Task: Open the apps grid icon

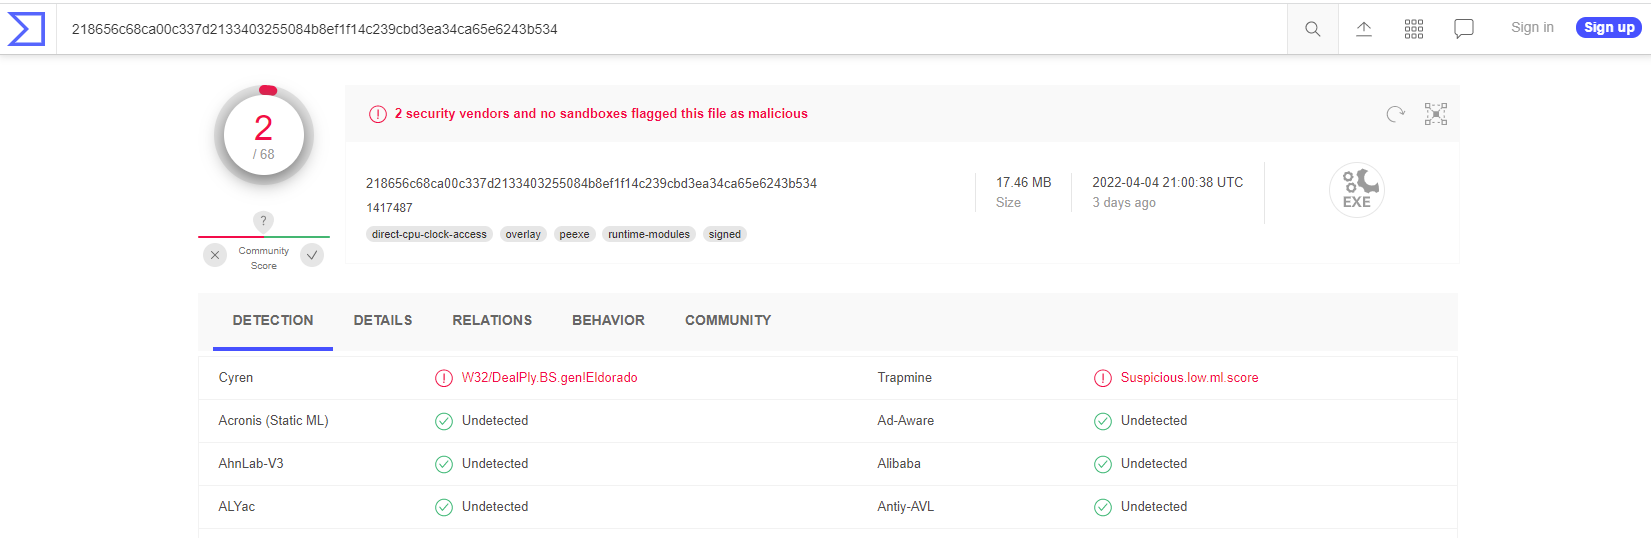Action: click(x=1414, y=29)
